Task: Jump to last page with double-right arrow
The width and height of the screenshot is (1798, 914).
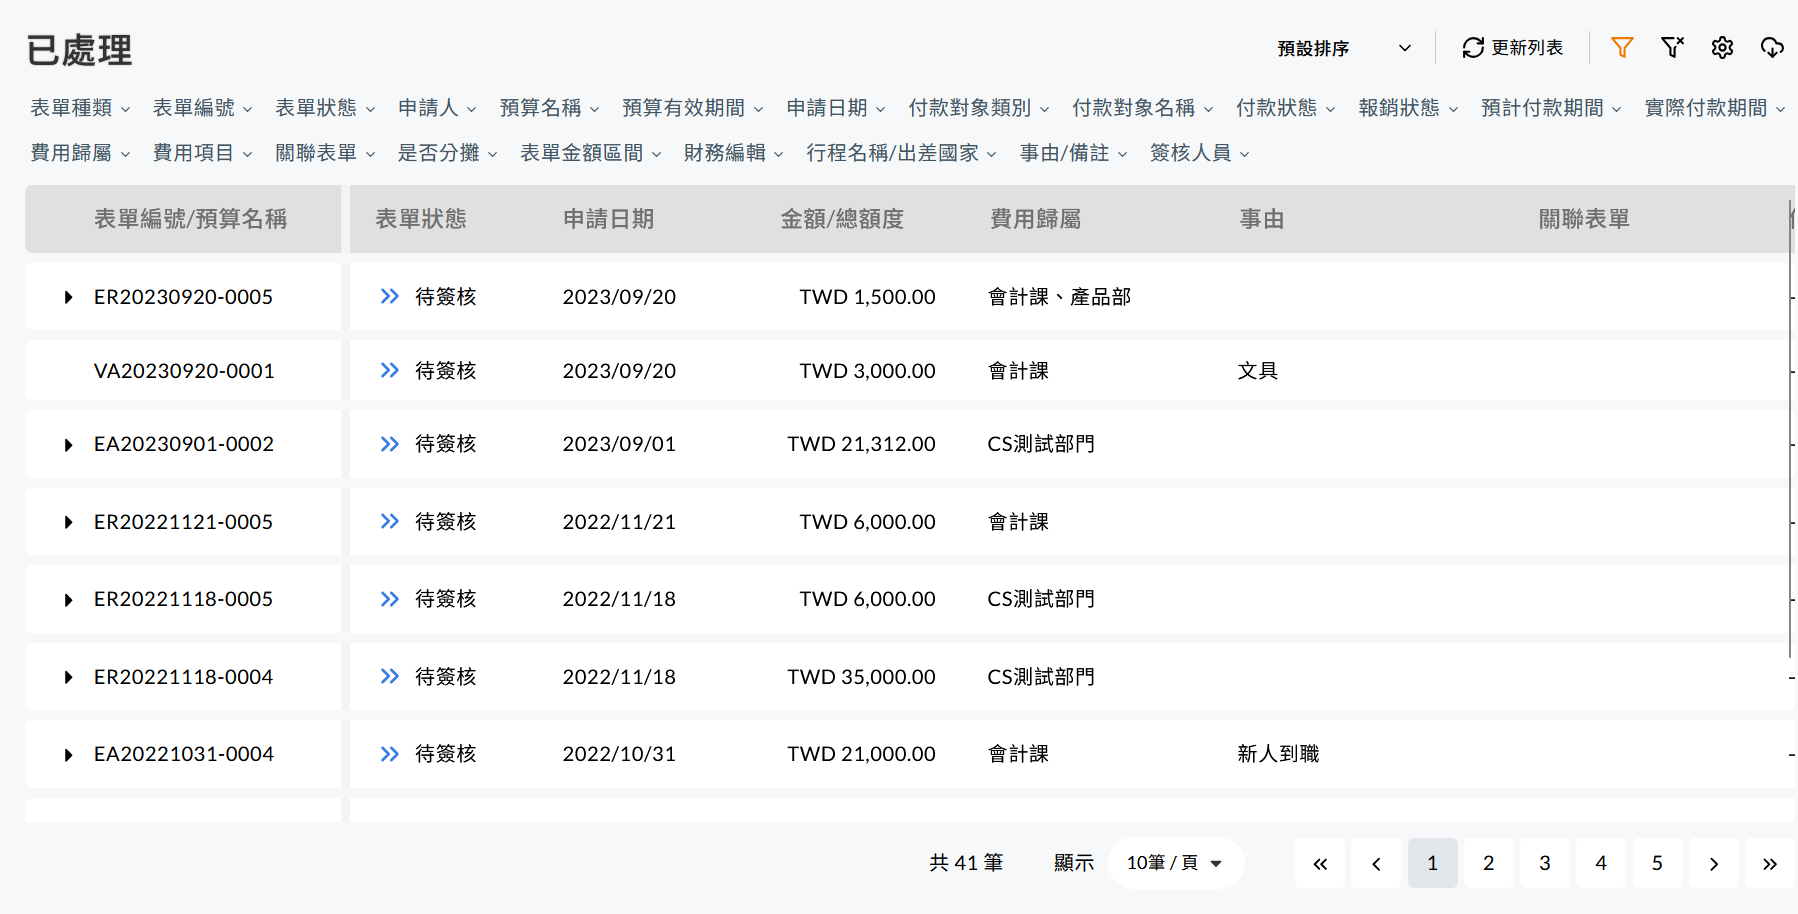Action: tap(1769, 863)
